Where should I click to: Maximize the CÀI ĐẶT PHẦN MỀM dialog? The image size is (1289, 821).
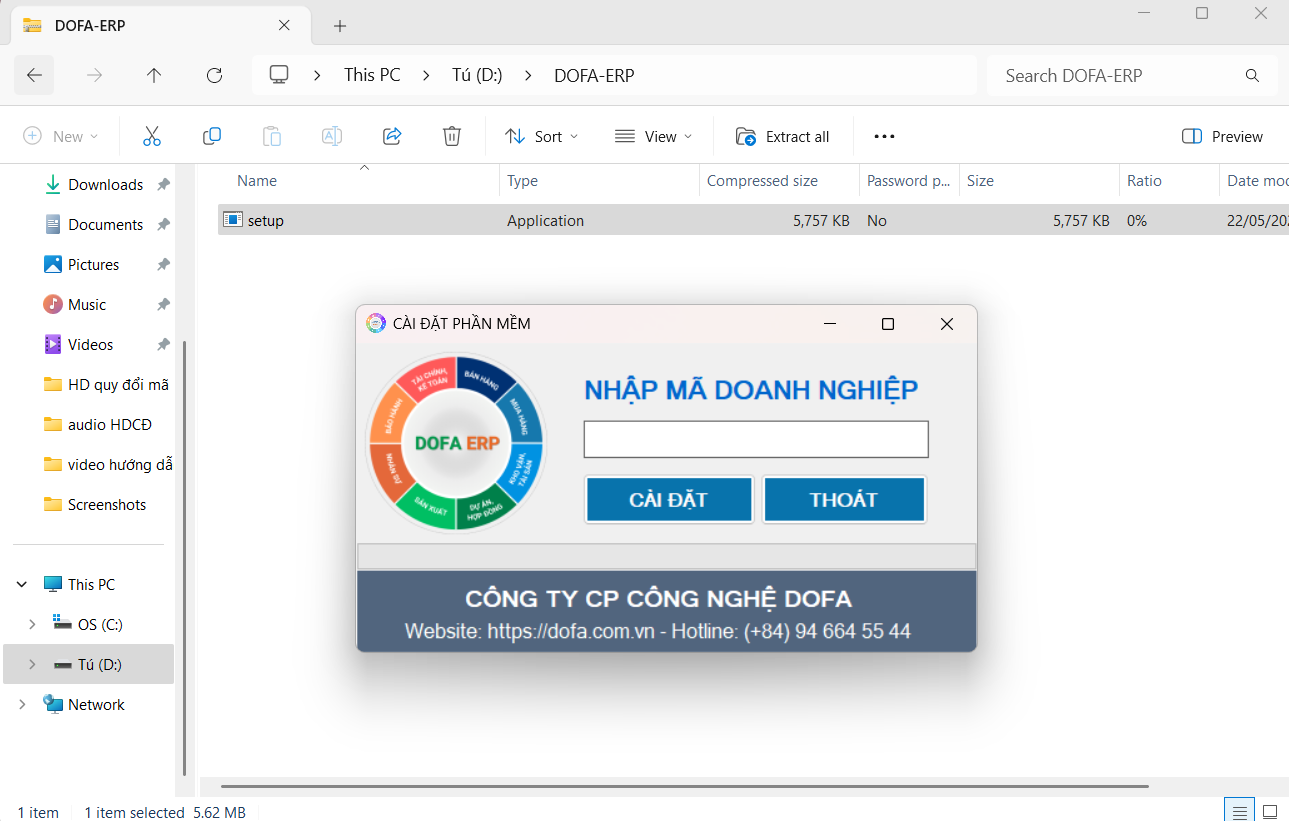pyautogui.click(x=887, y=324)
